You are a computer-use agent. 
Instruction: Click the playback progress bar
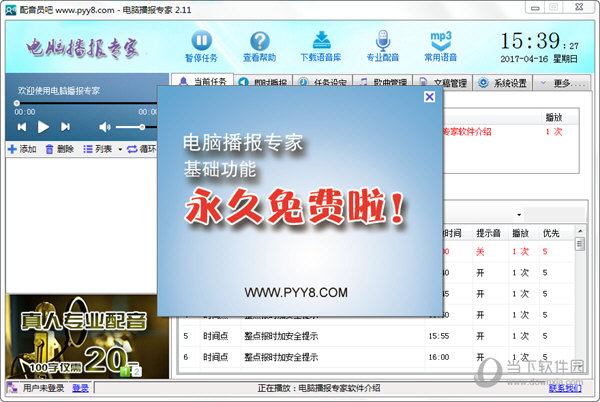[86, 103]
